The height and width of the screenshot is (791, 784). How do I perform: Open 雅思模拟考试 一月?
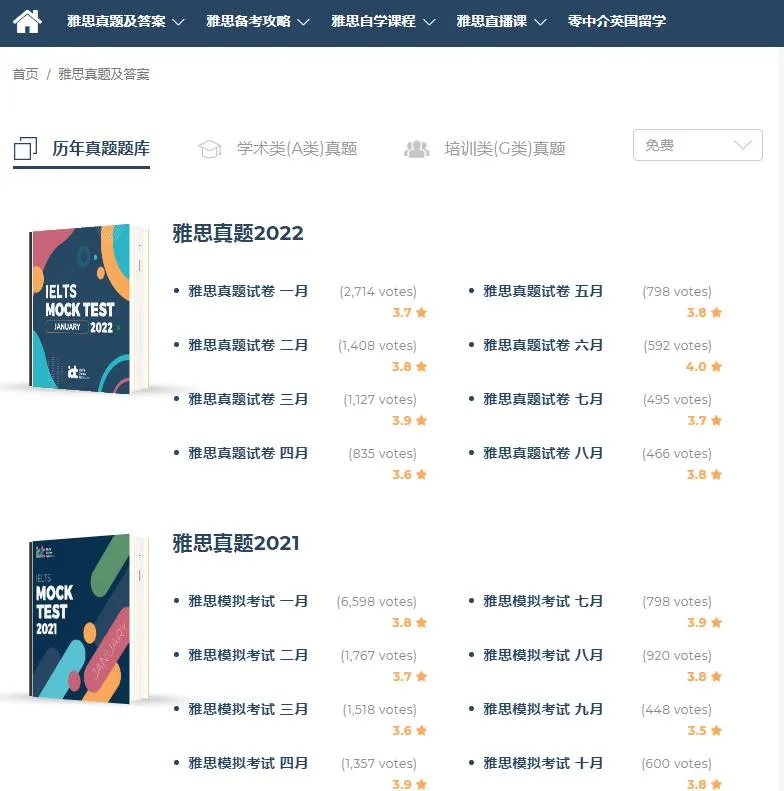[248, 601]
